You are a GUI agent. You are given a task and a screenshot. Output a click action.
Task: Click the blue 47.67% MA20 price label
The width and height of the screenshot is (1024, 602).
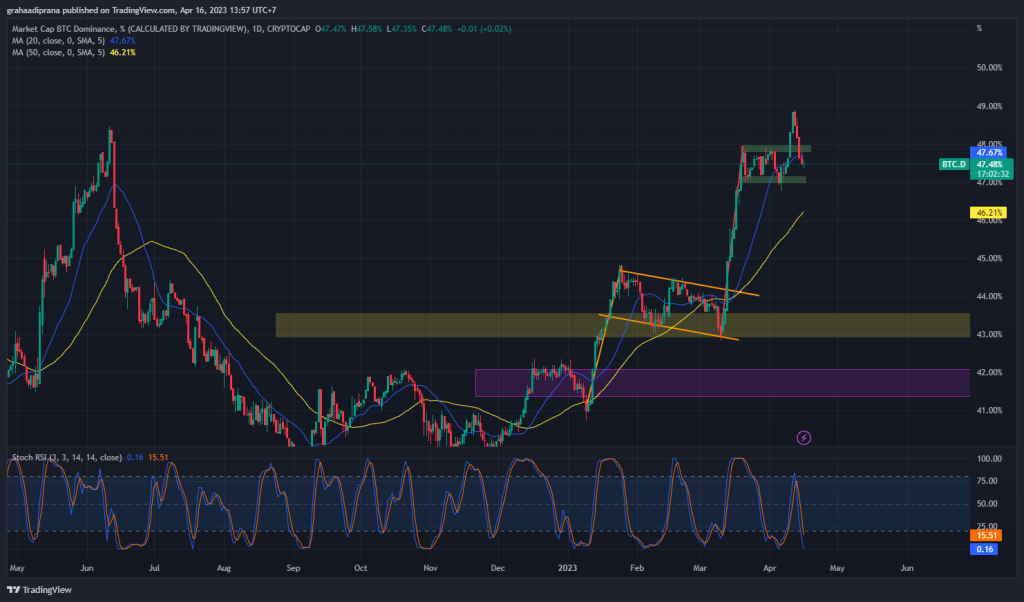(989, 153)
